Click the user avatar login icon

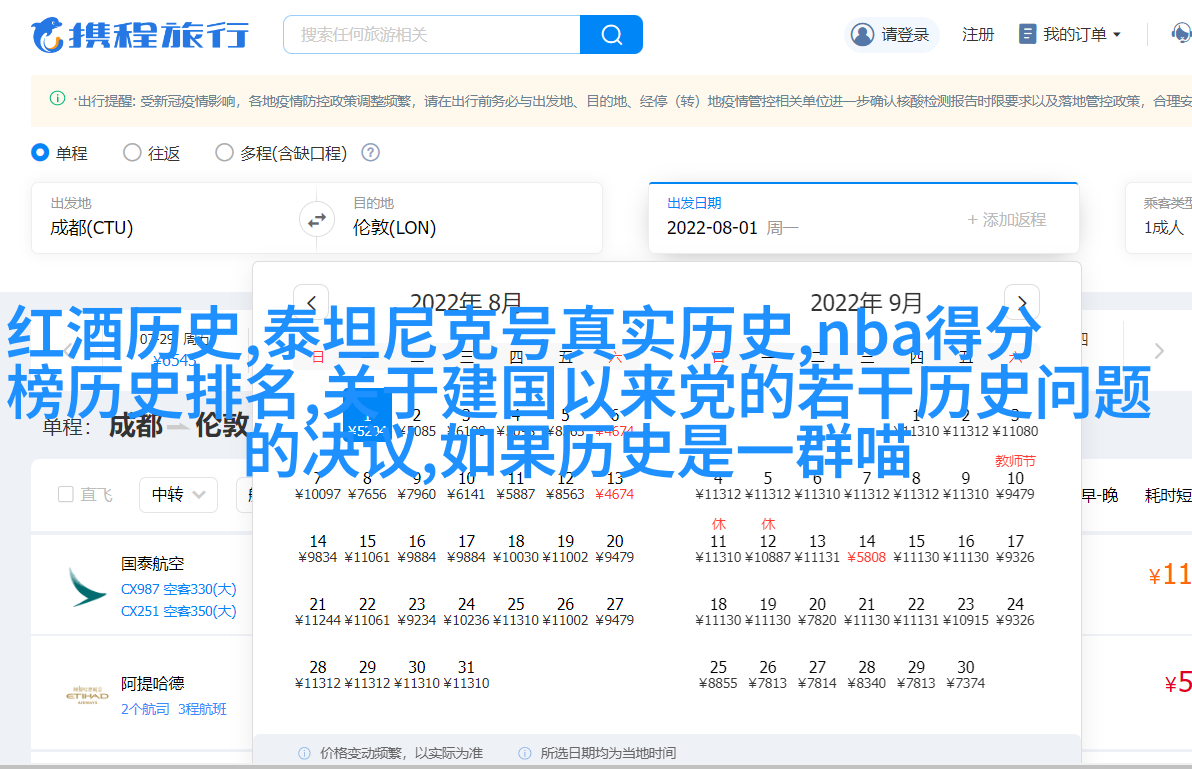point(862,35)
